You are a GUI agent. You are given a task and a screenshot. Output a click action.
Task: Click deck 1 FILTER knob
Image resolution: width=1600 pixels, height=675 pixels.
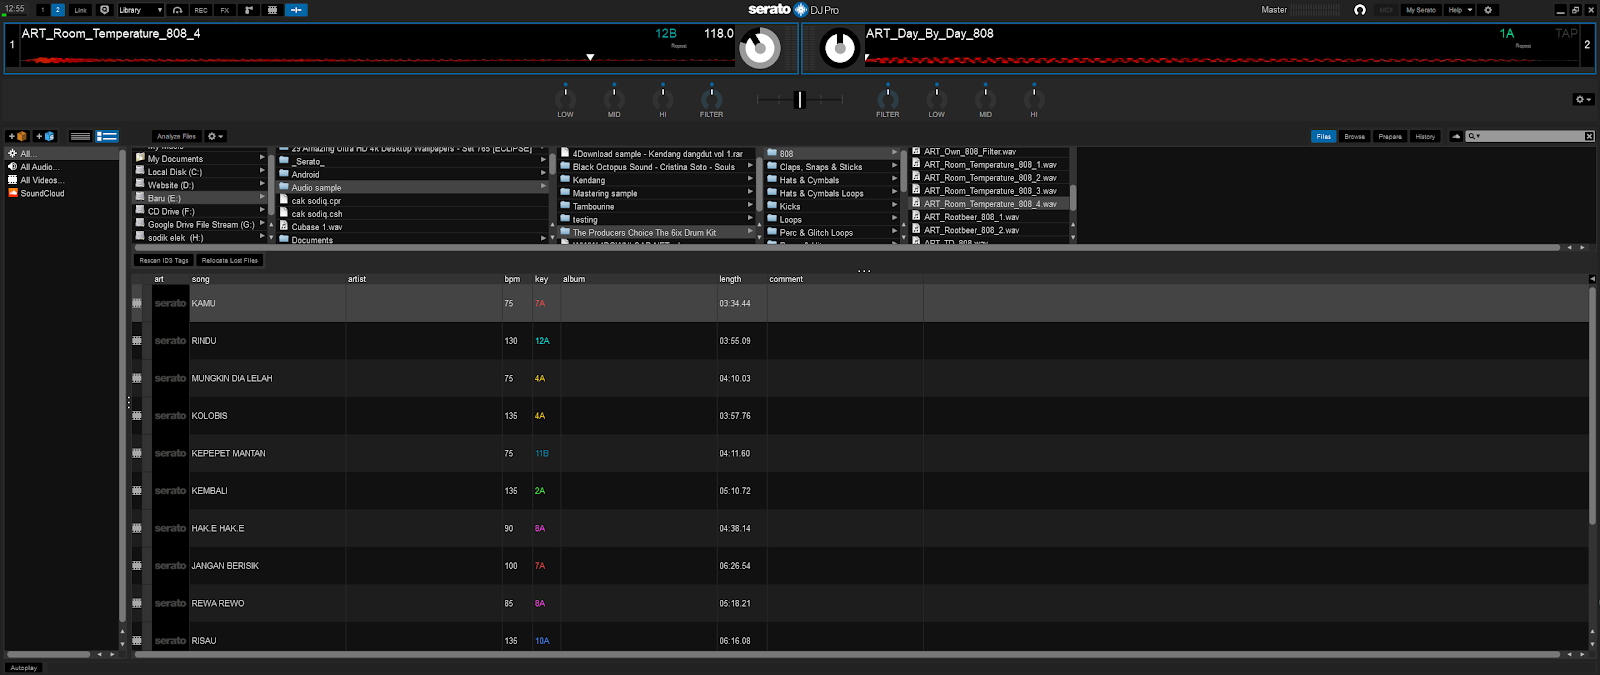point(711,99)
